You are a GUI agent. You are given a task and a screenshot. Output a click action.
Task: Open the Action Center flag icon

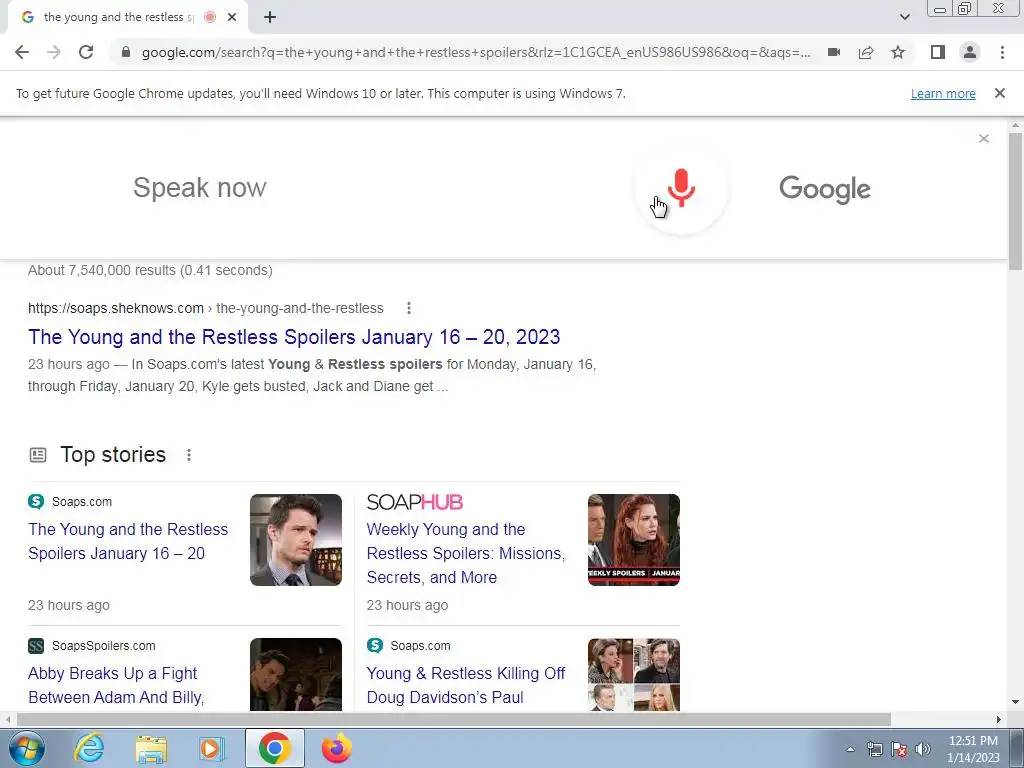click(899, 749)
